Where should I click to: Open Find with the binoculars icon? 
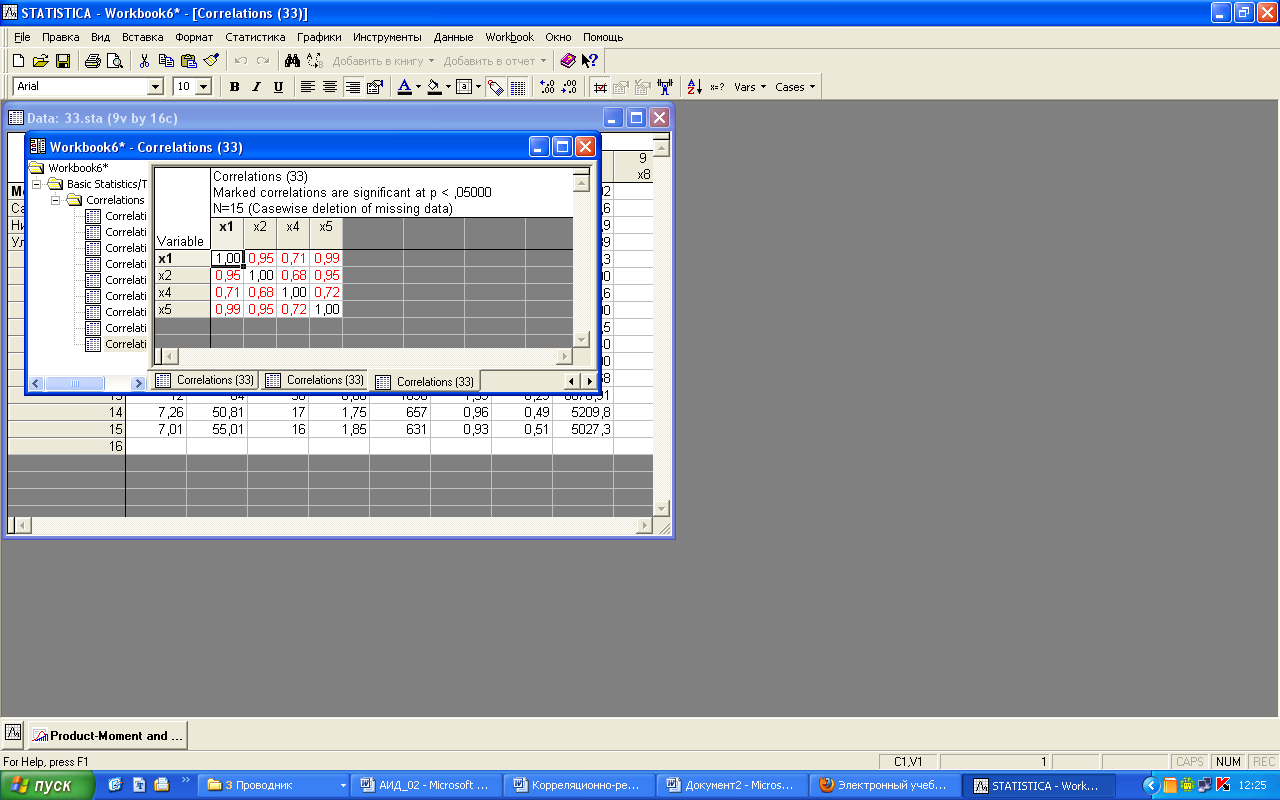(292, 61)
